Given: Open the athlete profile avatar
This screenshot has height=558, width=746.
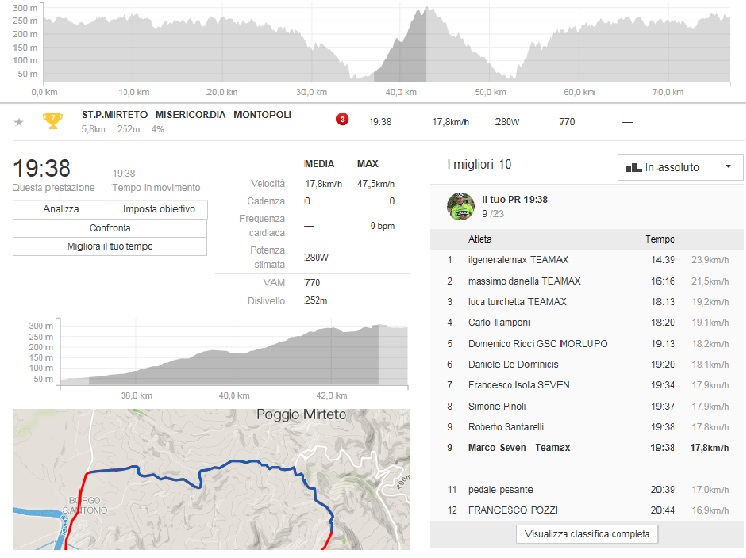Looking at the screenshot, I should tap(460, 206).
